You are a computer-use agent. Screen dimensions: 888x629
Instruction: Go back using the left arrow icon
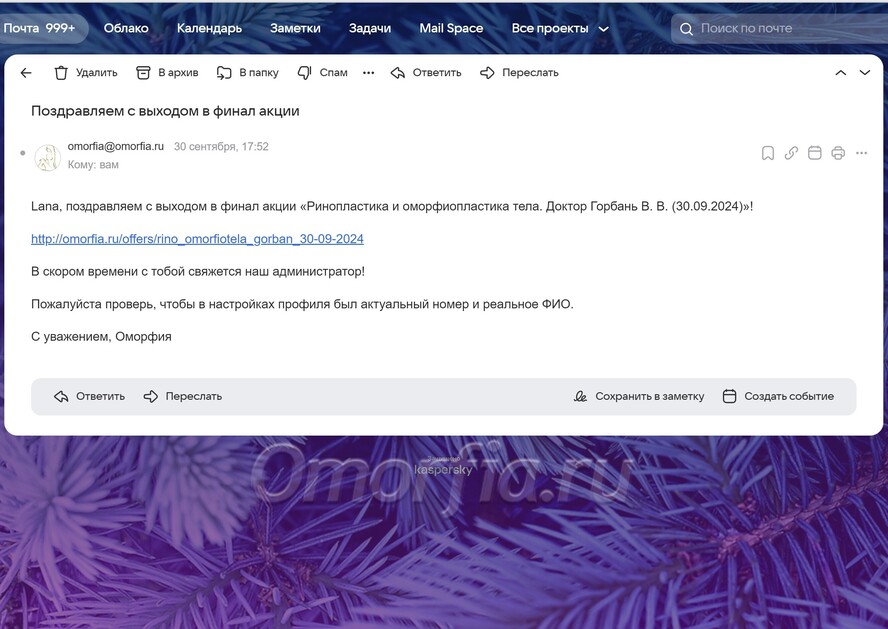click(26, 72)
